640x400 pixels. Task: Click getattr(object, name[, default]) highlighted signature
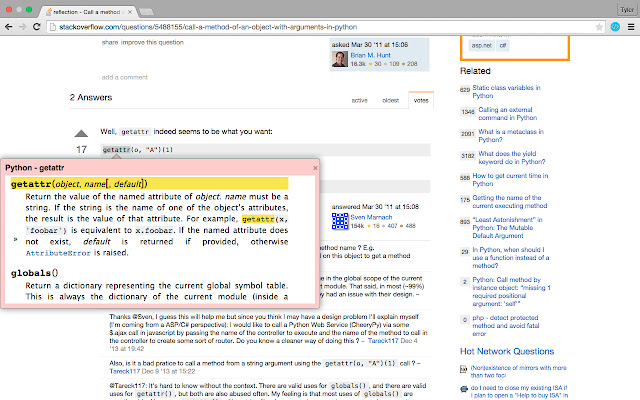coord(149,184)
